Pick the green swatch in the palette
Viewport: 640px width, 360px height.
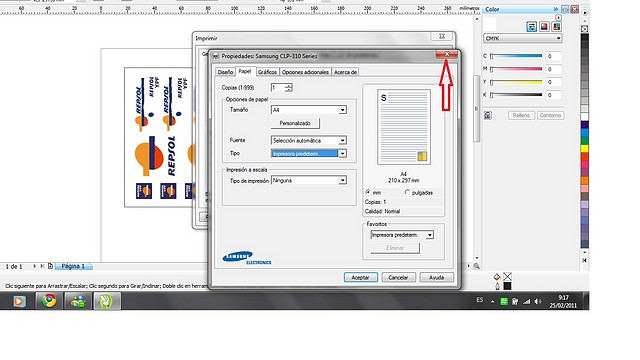pyautogui.click(x=584, y=140)
